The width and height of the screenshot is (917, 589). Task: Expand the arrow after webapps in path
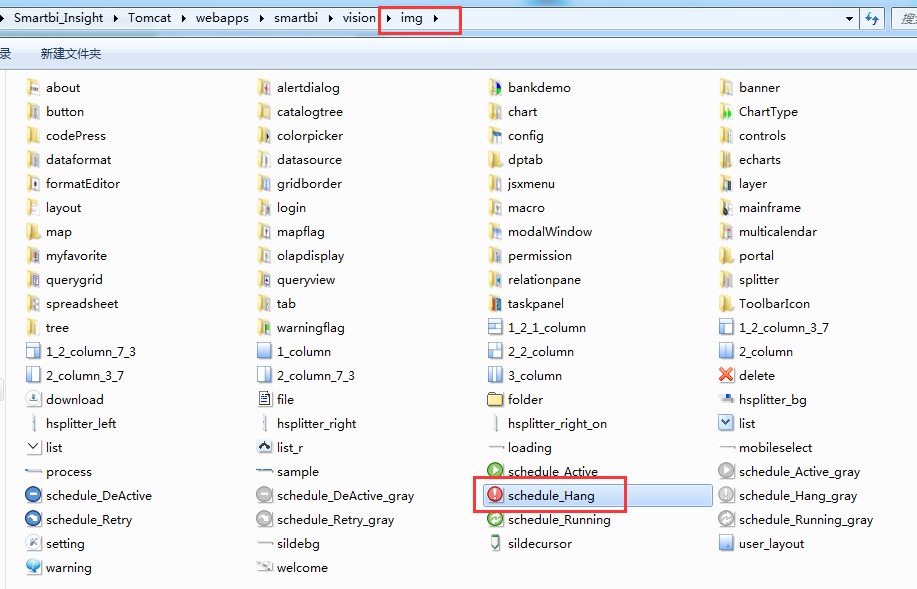(261, 18)
